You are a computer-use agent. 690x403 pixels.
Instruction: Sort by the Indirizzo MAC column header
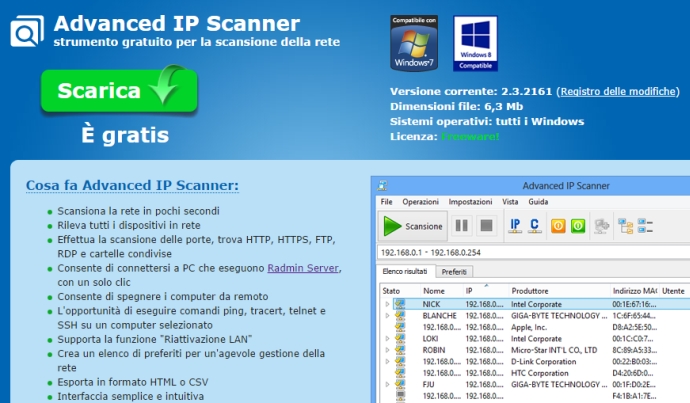[634, 291]
